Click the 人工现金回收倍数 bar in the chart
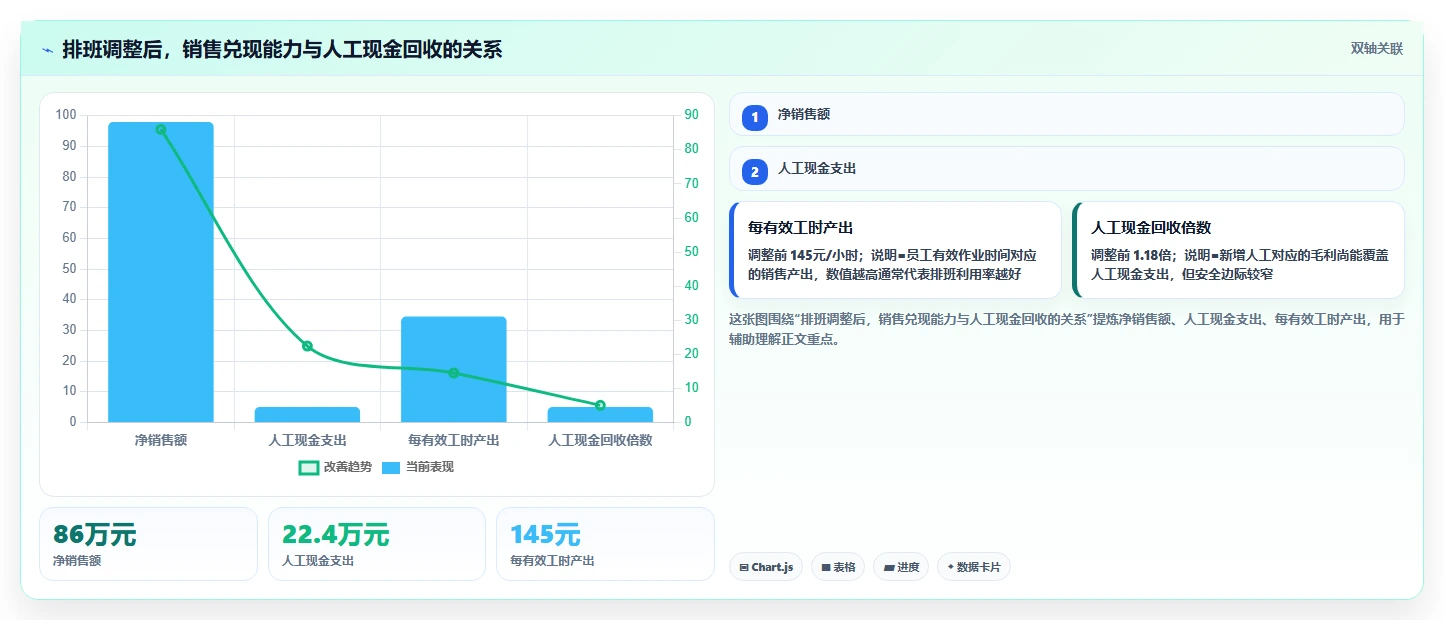 point(600,414)
